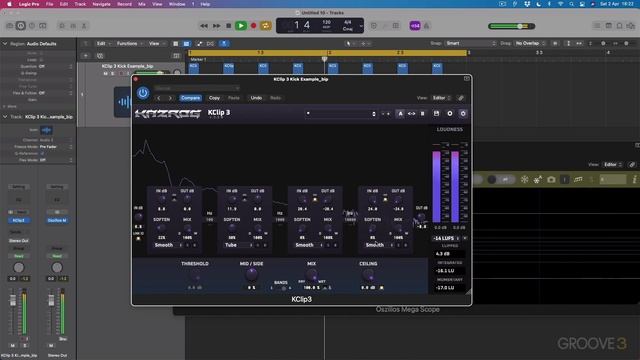The image size is (640, 360).
Task: Click the Undo button in plugin header
Action: point(256,98)
